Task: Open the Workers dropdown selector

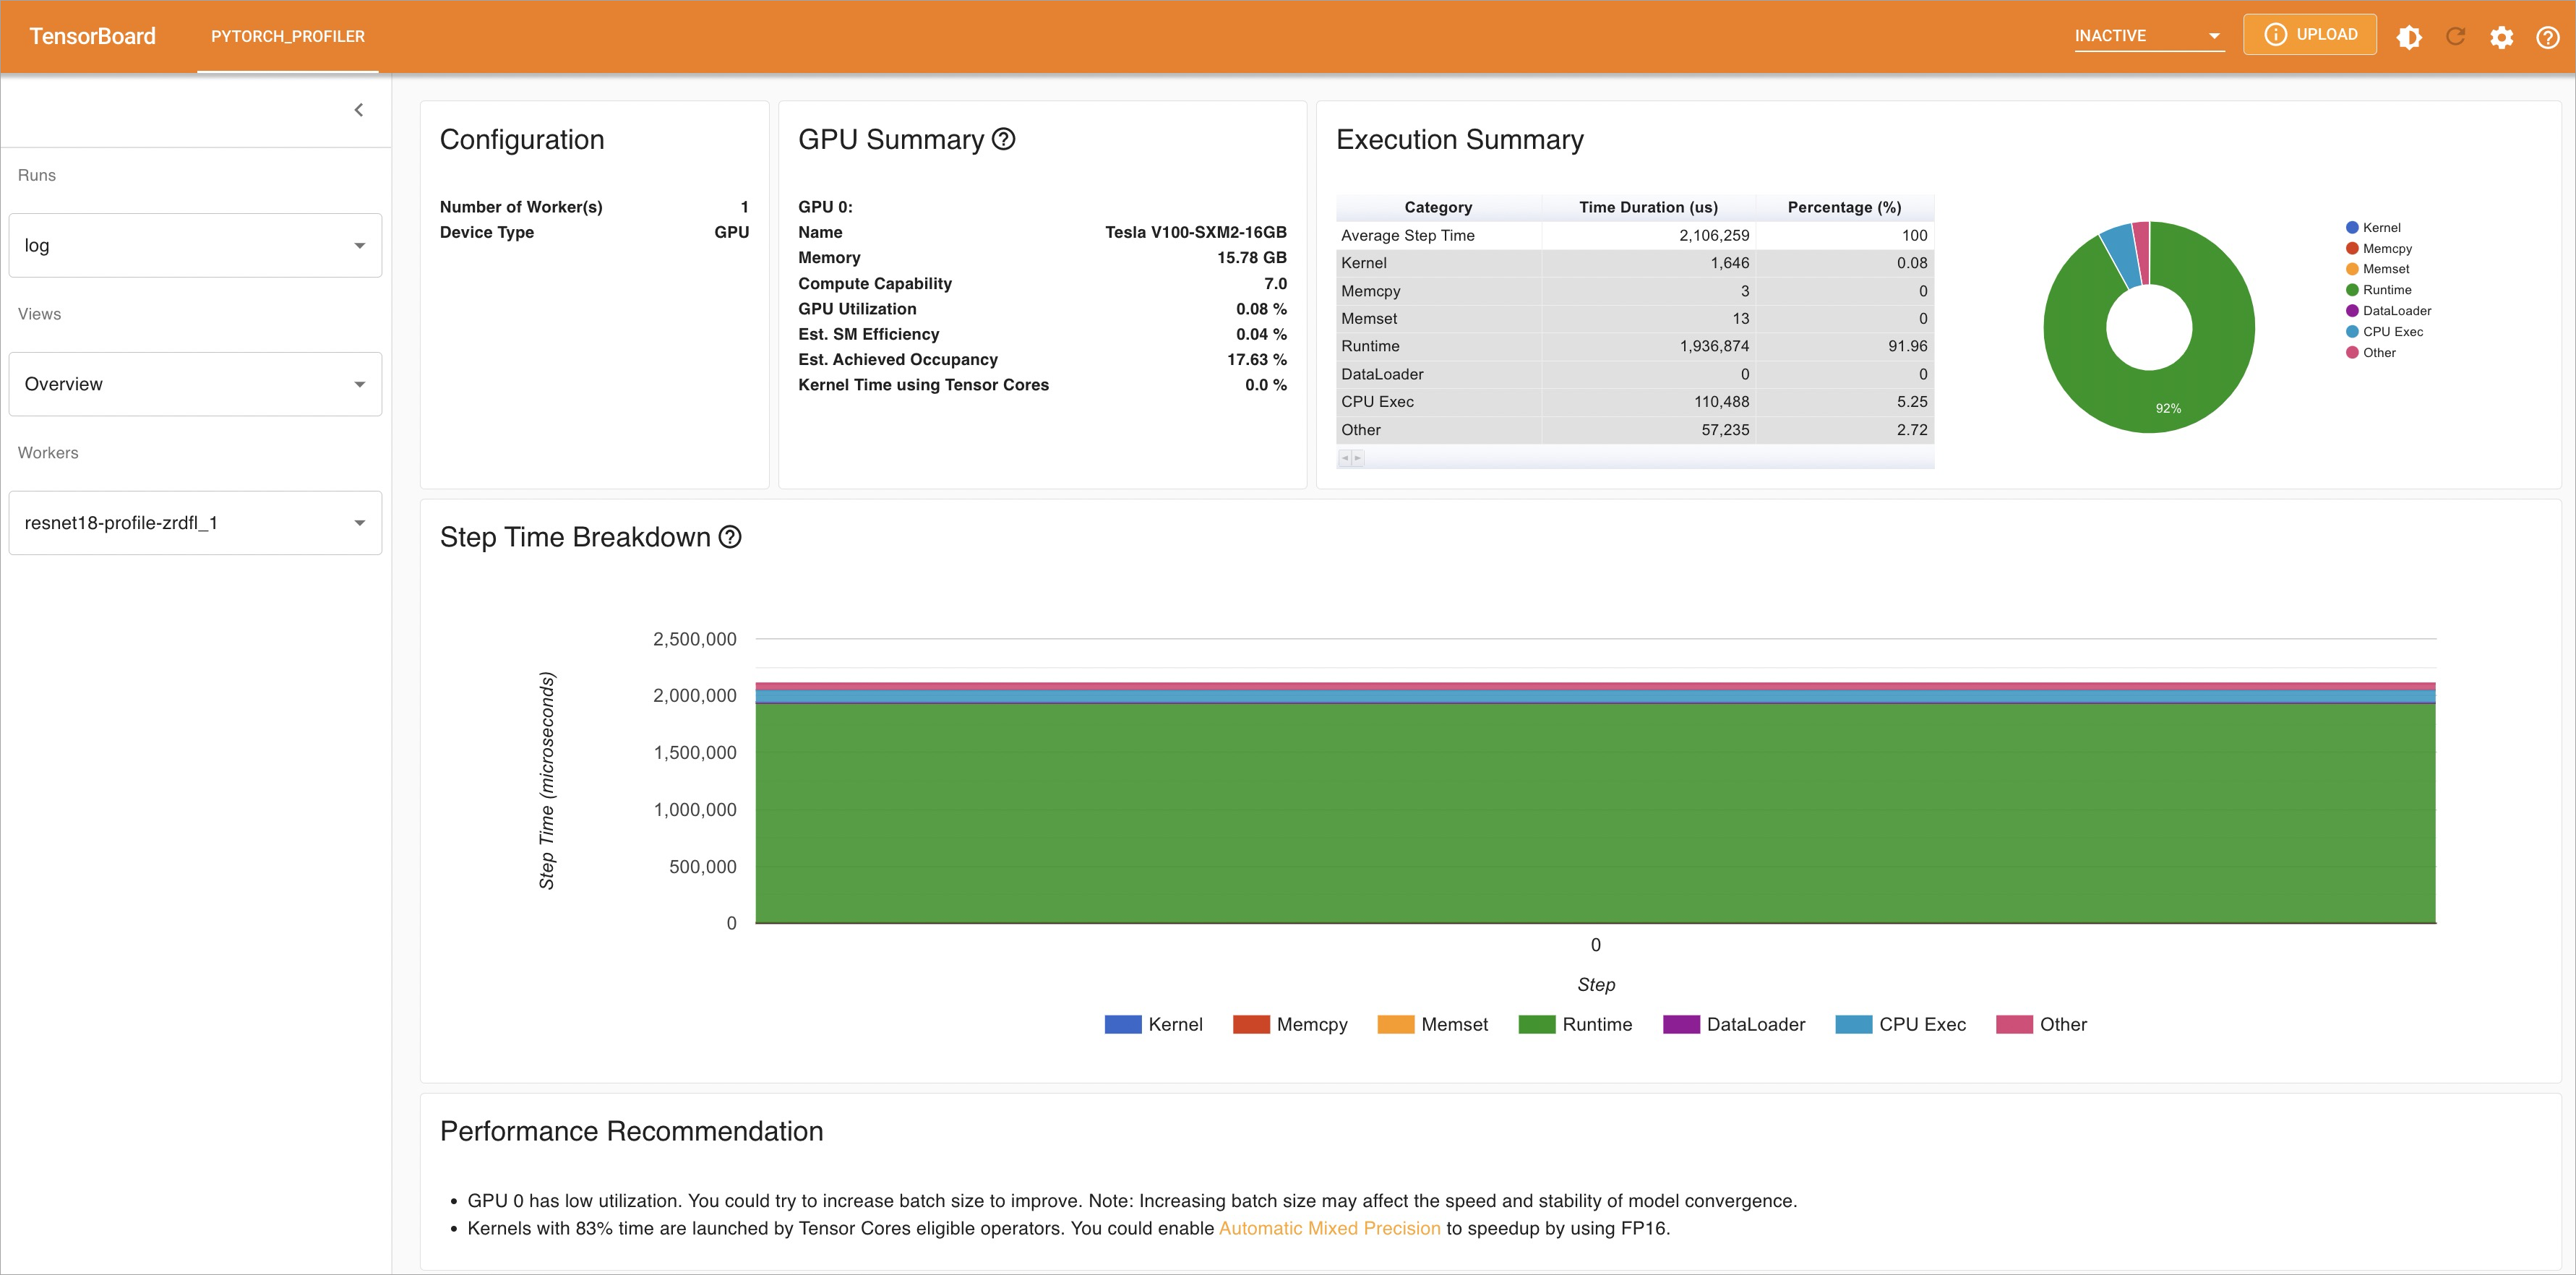Action: [x=192, y=523]
